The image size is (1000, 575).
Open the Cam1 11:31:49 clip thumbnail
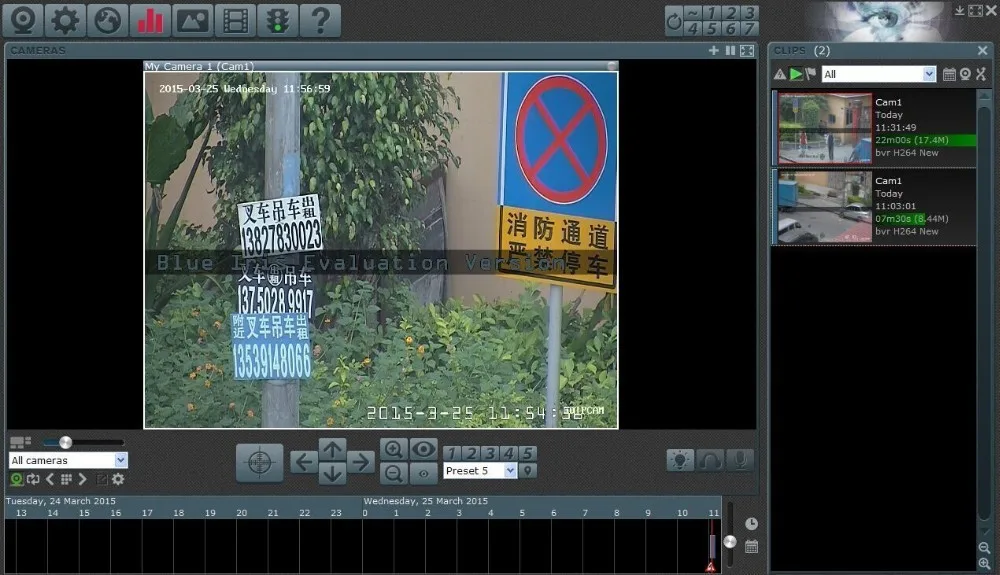click(x=825, y=129)
